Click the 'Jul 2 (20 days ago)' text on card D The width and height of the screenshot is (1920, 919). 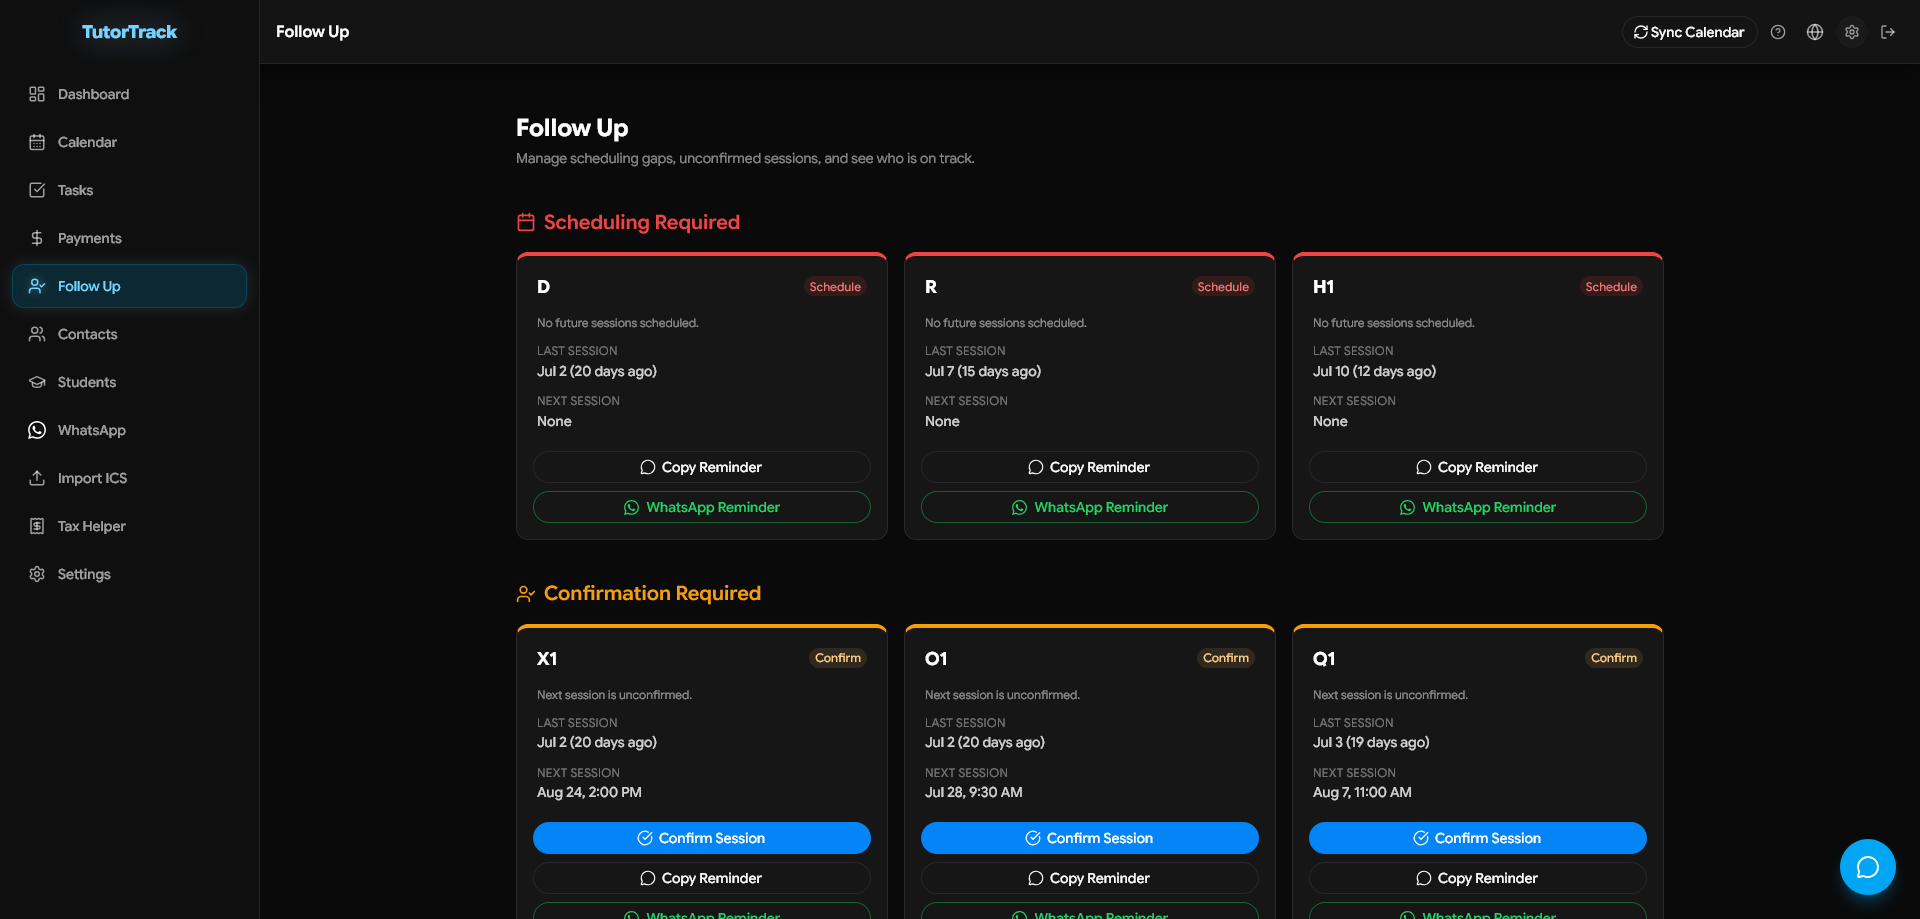point(597,371)
